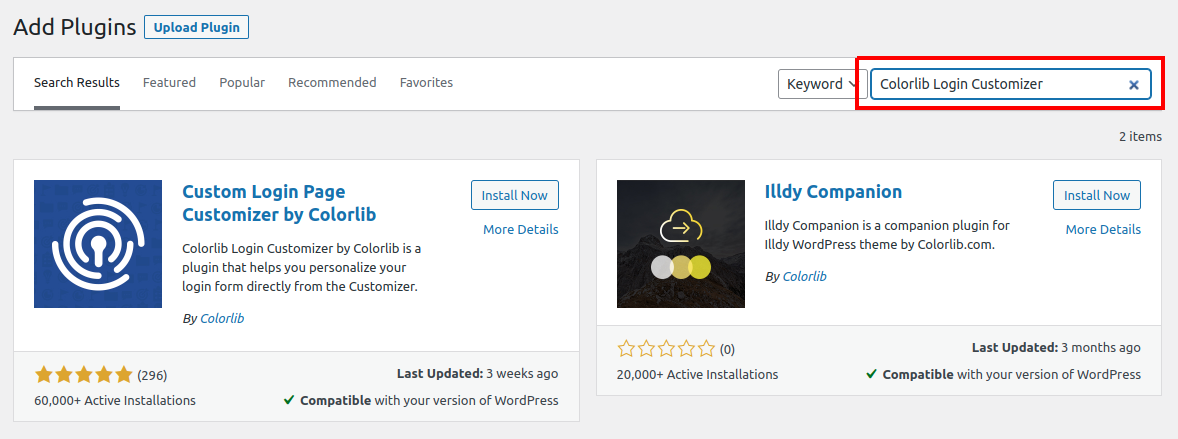1178x439 pixels.
Task: Click the Upload Plugin button
Action: coord(196,28)
